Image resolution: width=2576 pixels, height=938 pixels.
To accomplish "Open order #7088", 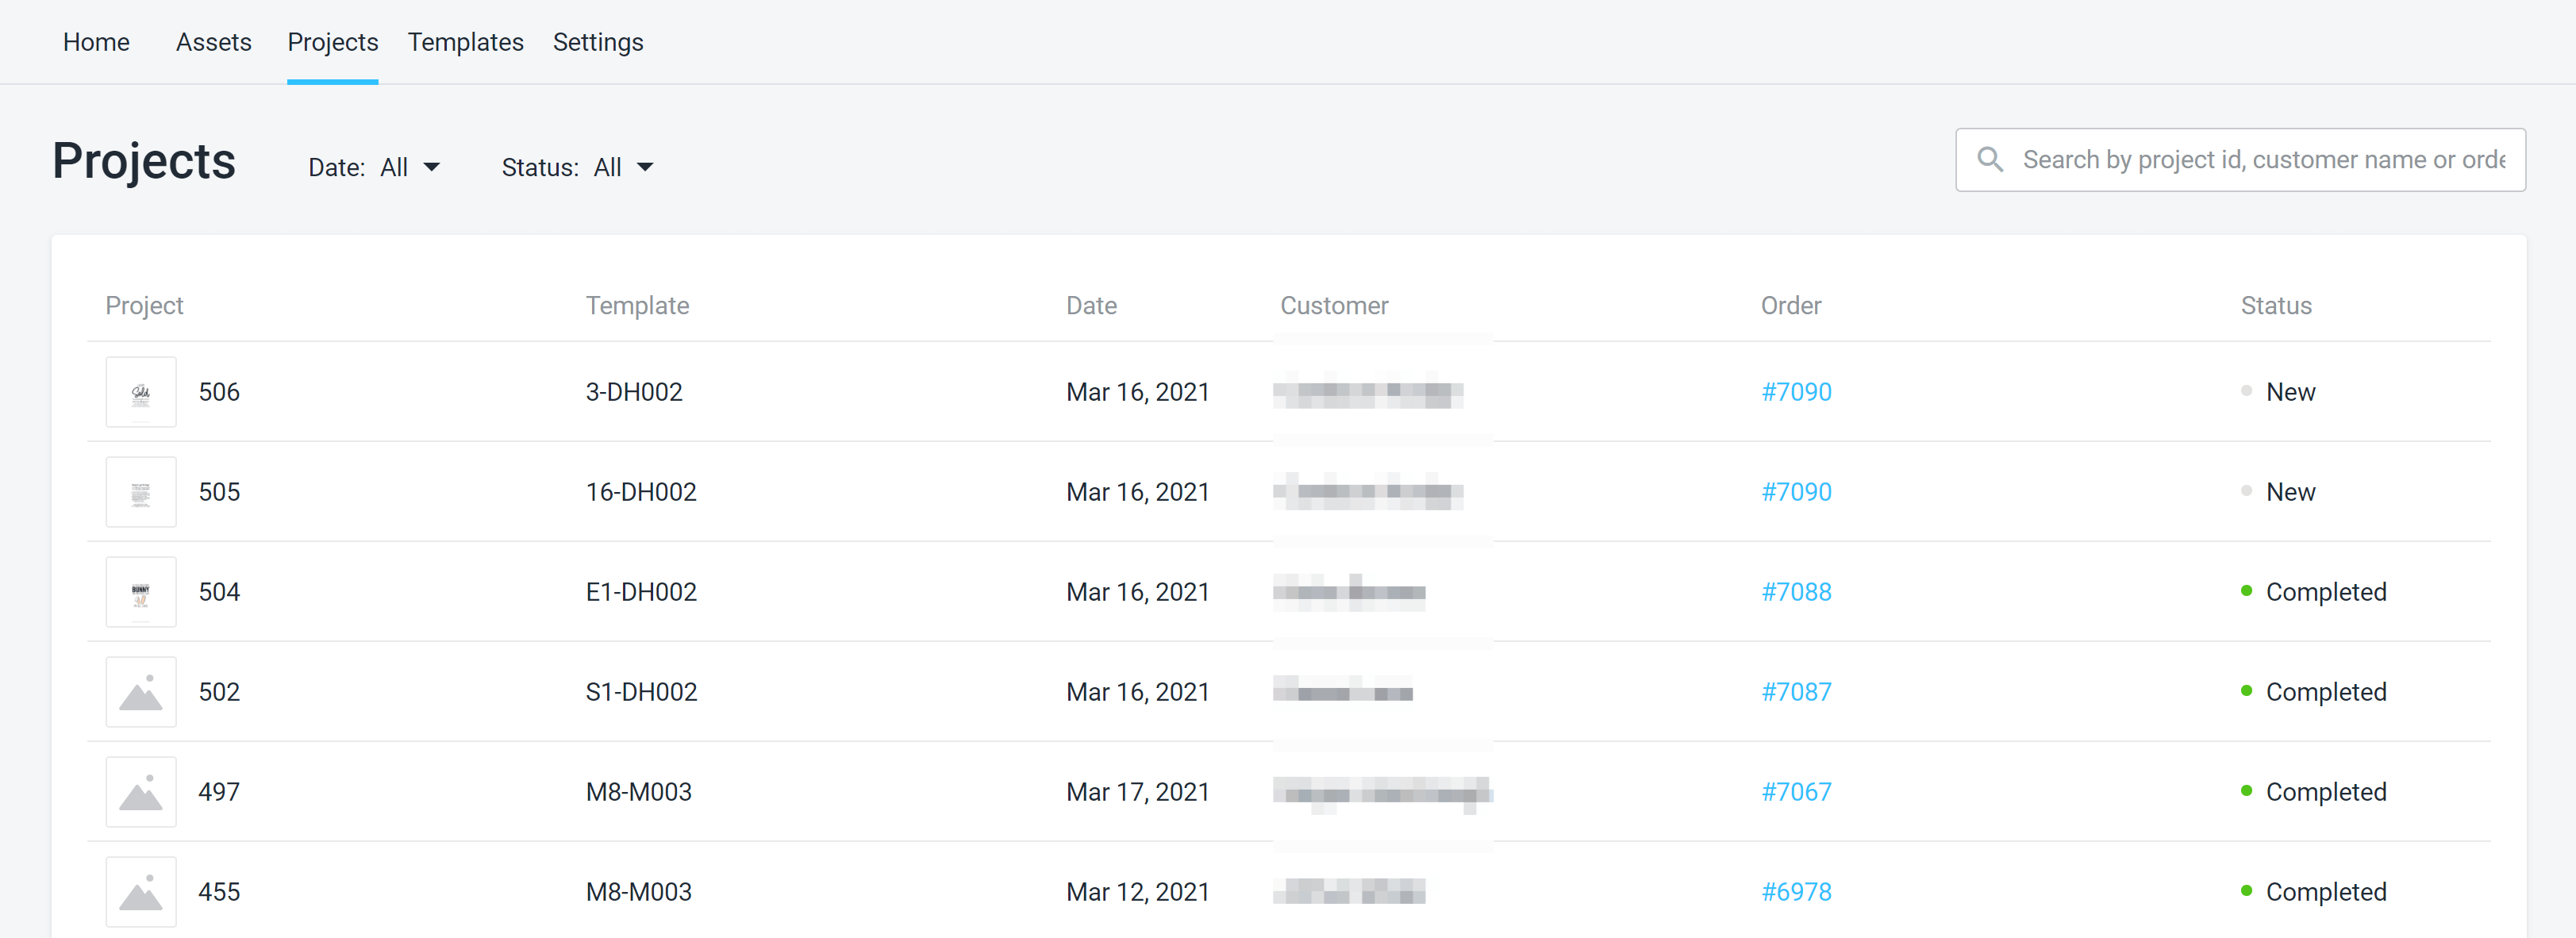I will point(1797,591).
